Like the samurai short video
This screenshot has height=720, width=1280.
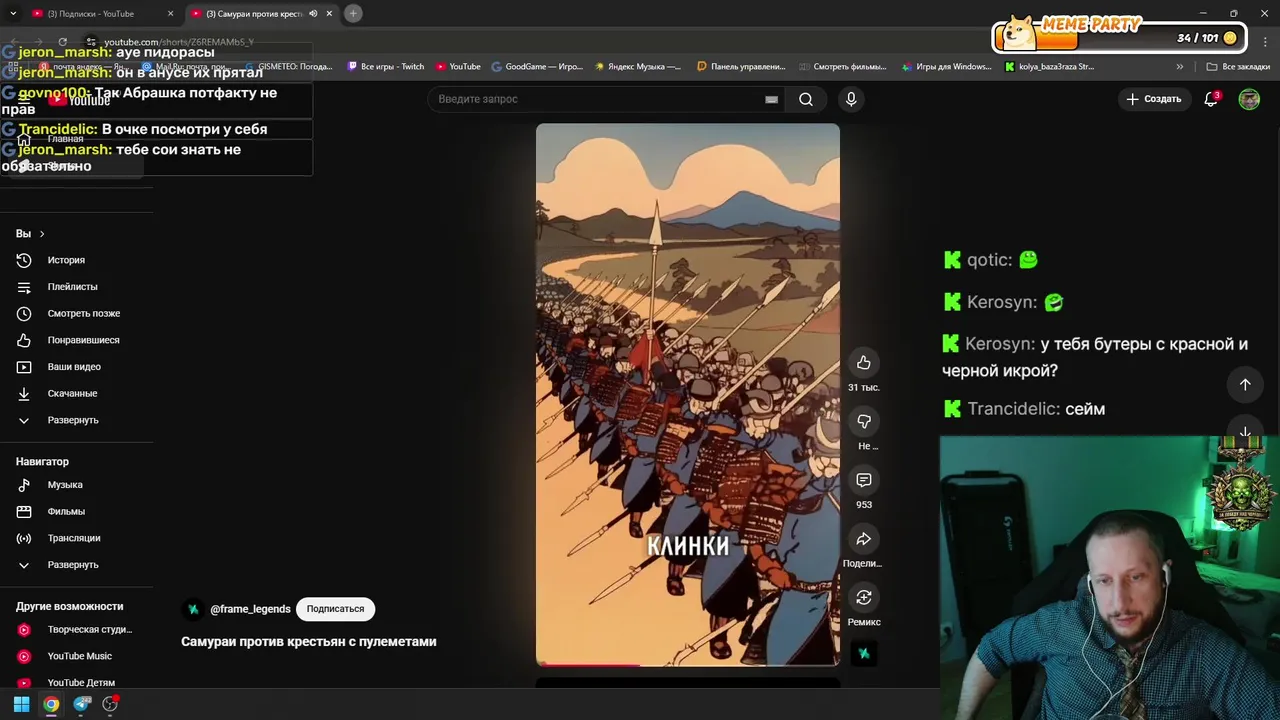(x=864, y=363)
